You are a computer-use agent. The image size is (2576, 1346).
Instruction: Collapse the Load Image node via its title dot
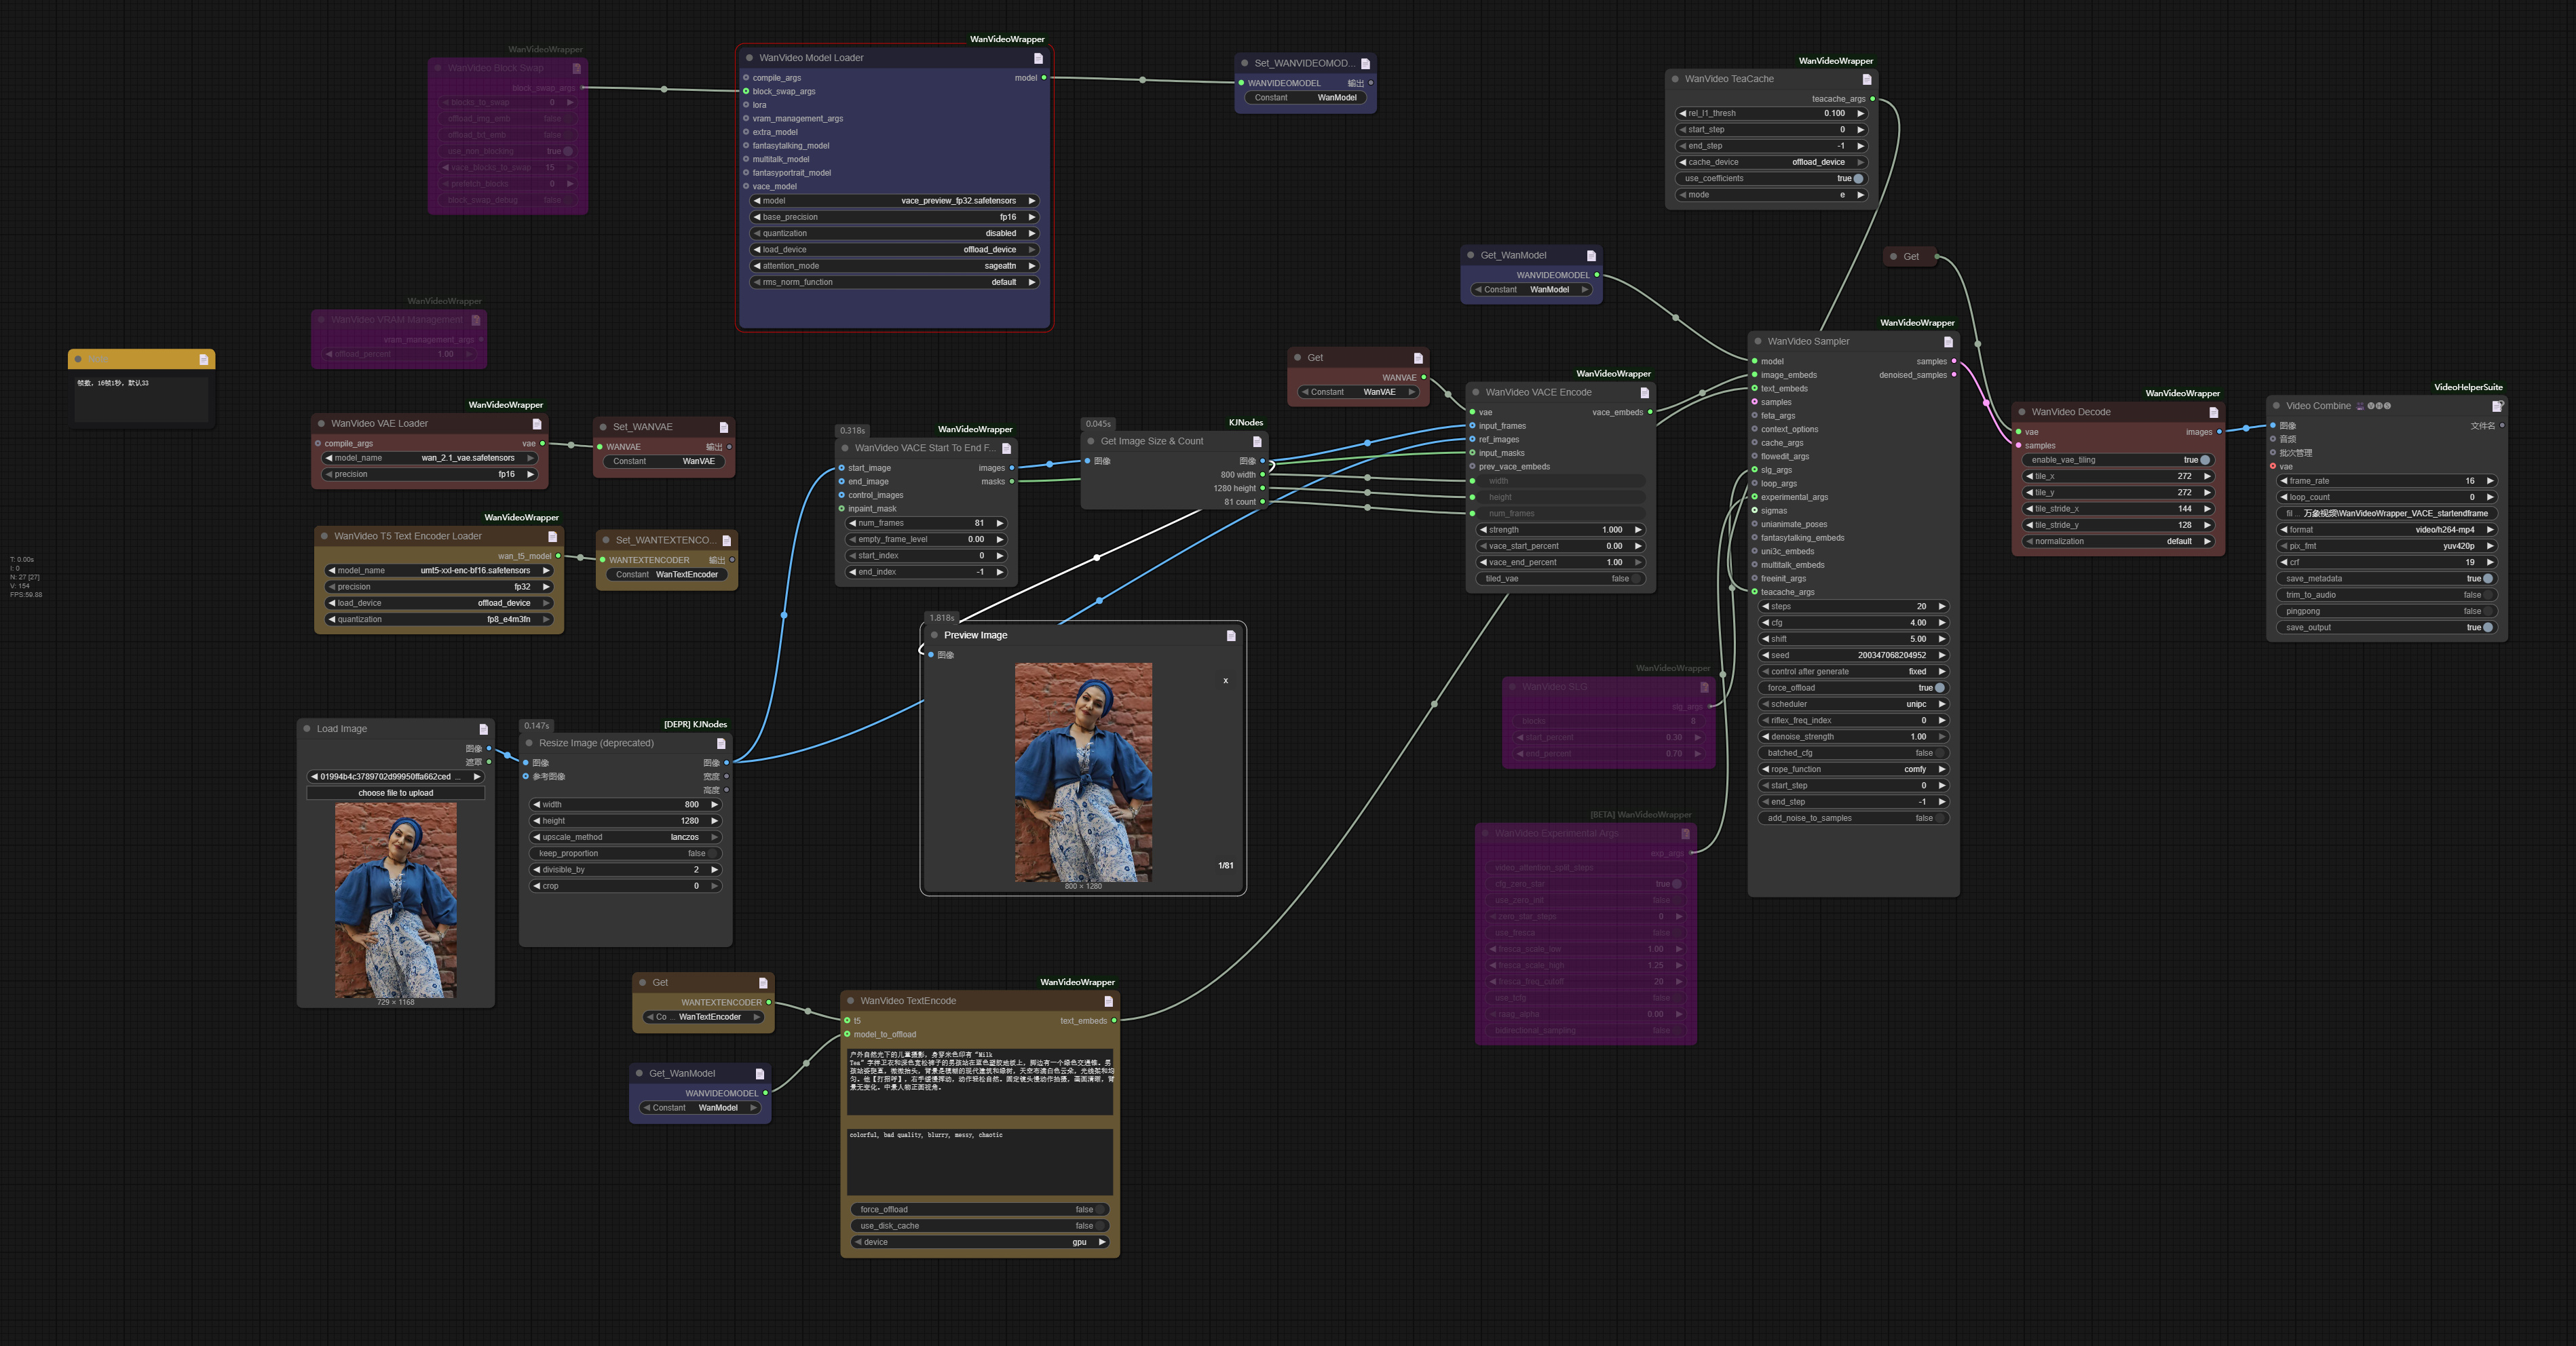(308, 728)
